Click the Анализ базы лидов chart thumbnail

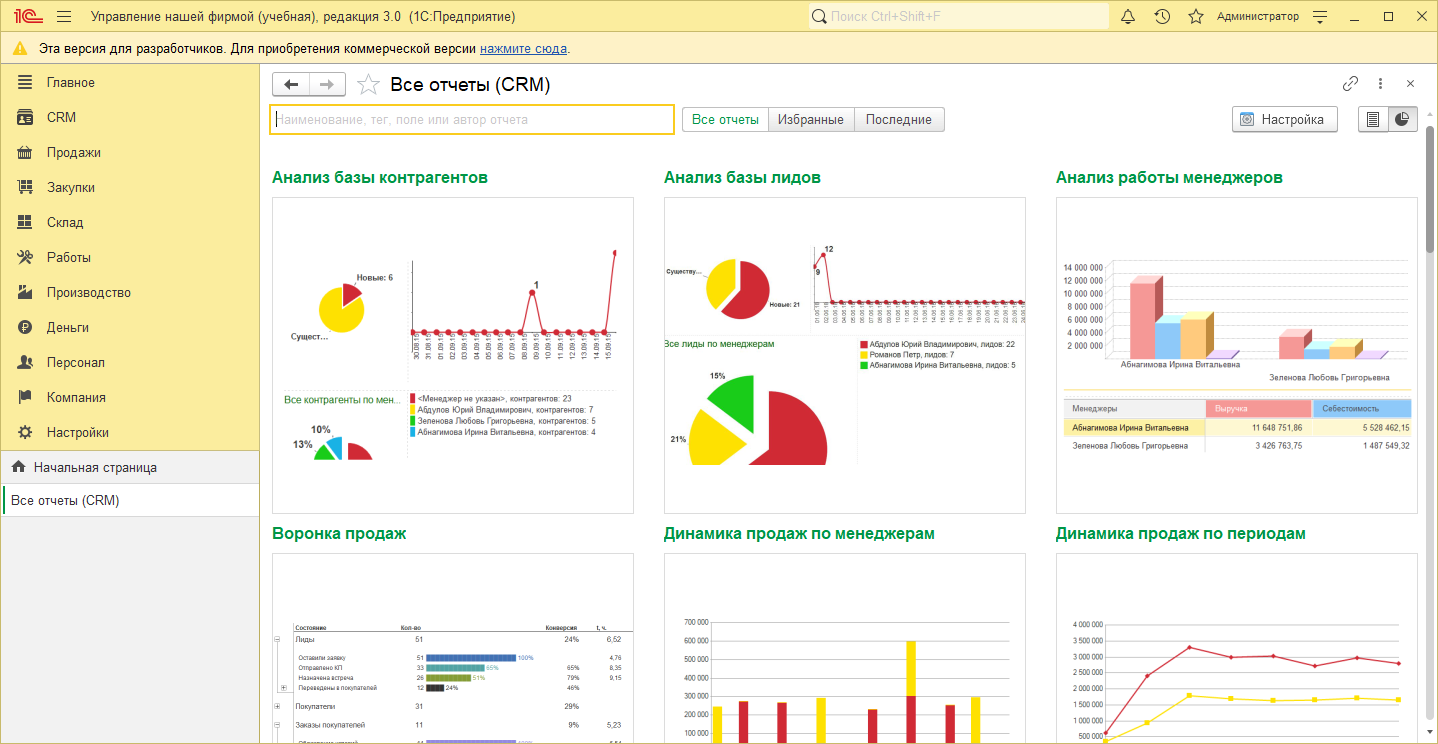point(845,355)
